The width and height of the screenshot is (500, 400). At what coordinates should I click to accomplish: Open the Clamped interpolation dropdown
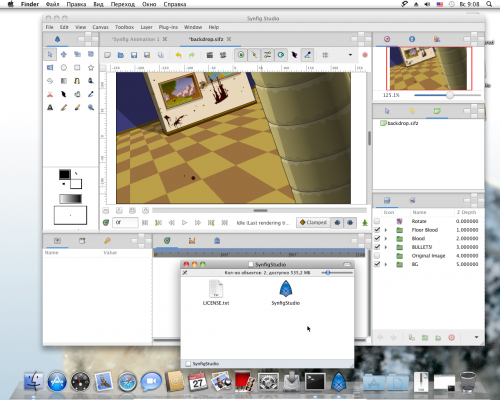313,222
